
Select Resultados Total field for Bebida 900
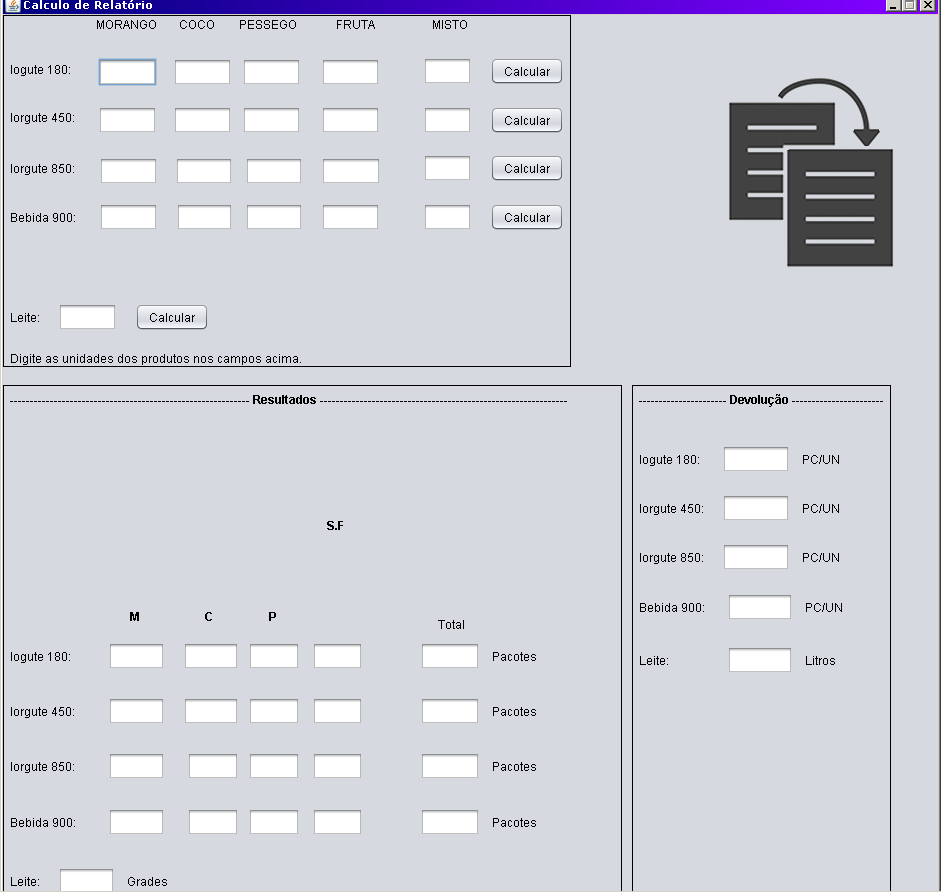coord(449,822)
